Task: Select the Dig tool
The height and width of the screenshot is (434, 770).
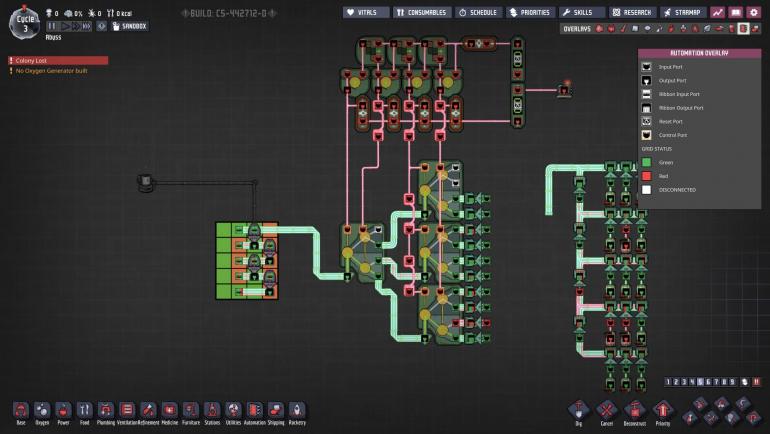Action: click(578, 411)
